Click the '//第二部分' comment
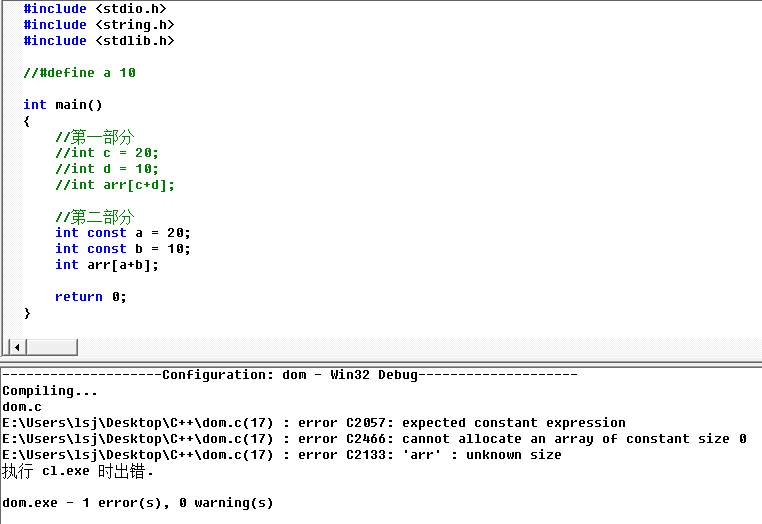 [95, 217]
